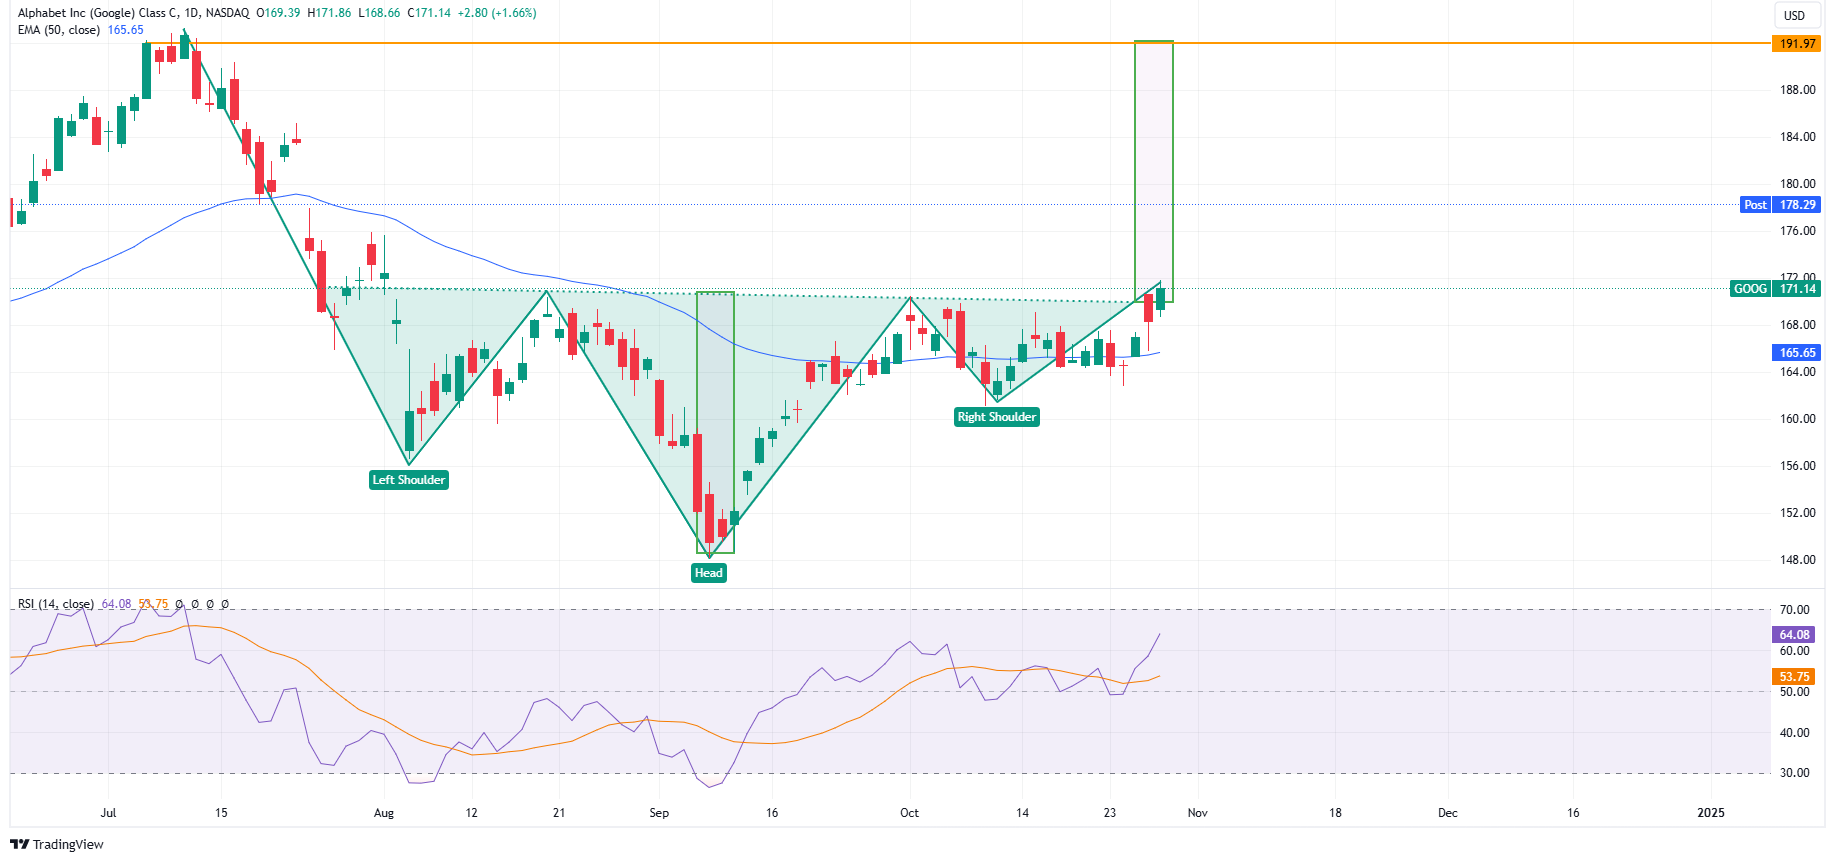Screen dimensions: 1835x862
Task: Click the Oct date on time axis
Action: tap(909, 813)
